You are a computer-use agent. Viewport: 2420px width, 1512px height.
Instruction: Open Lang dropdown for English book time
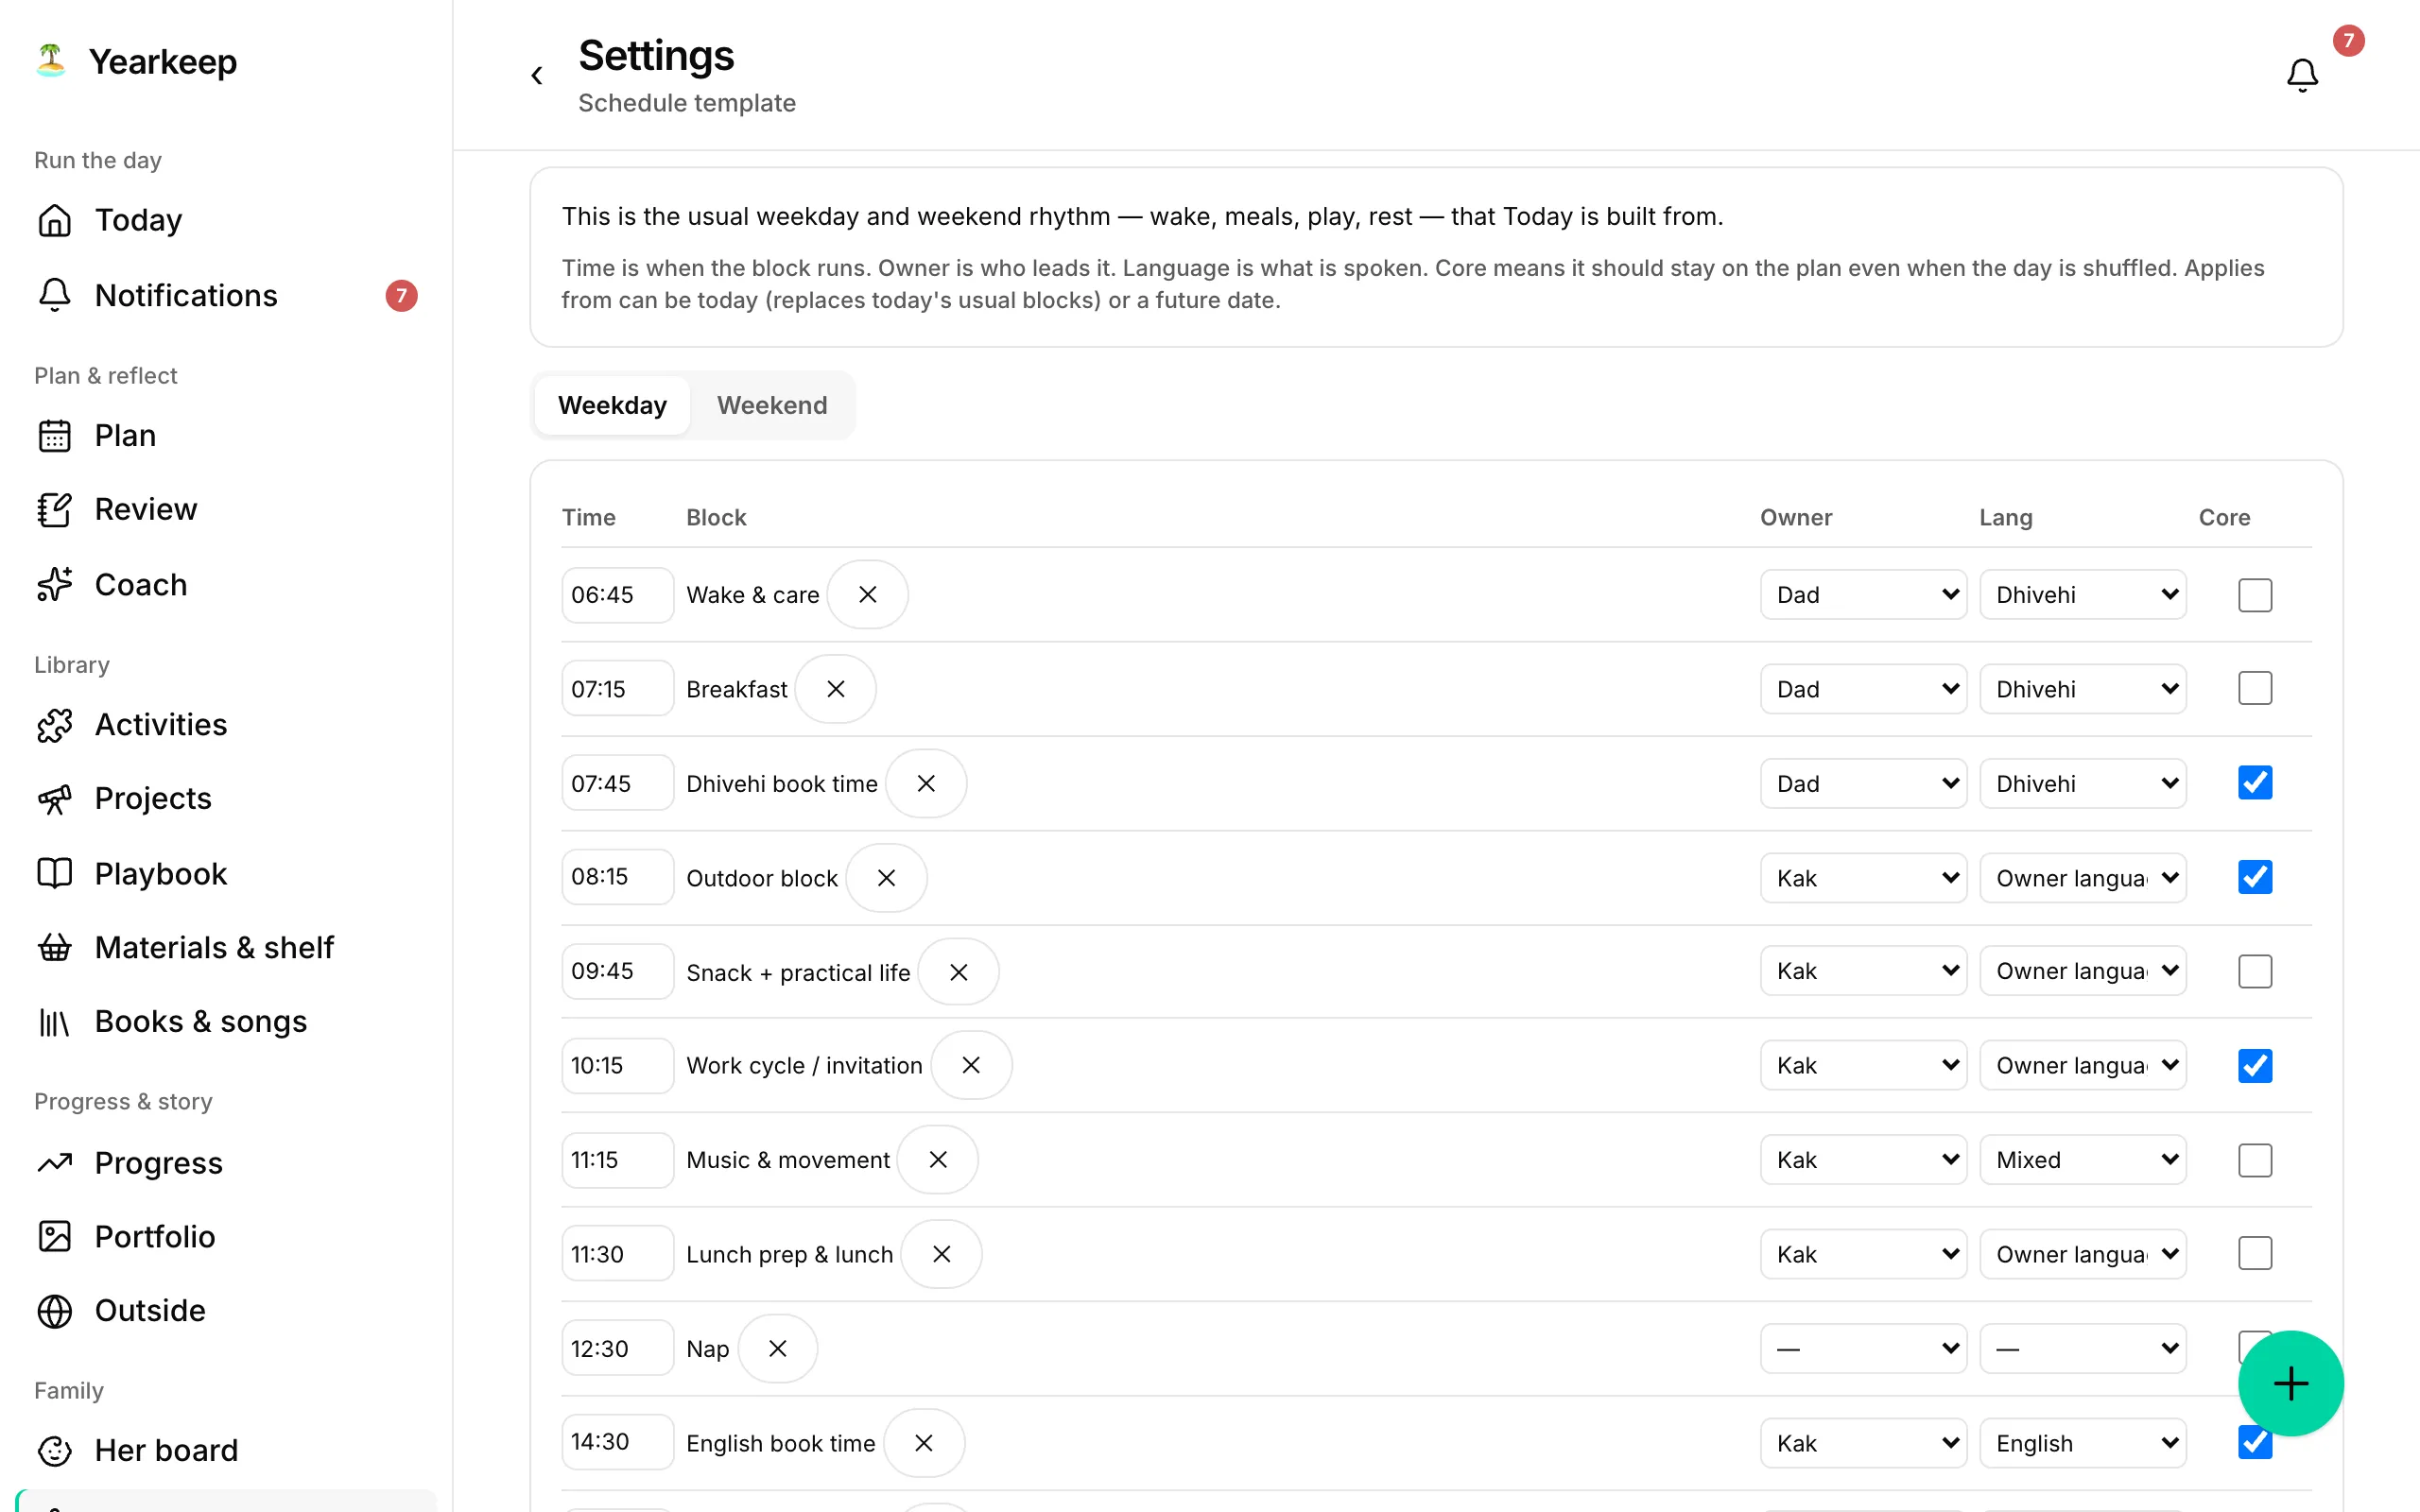point(2082,1443)
